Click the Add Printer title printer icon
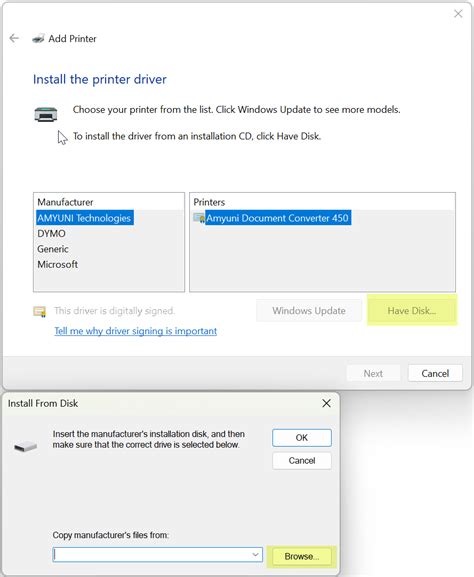Image resolution: width=474 pixels, height=577 pixels. coord(38,39)
